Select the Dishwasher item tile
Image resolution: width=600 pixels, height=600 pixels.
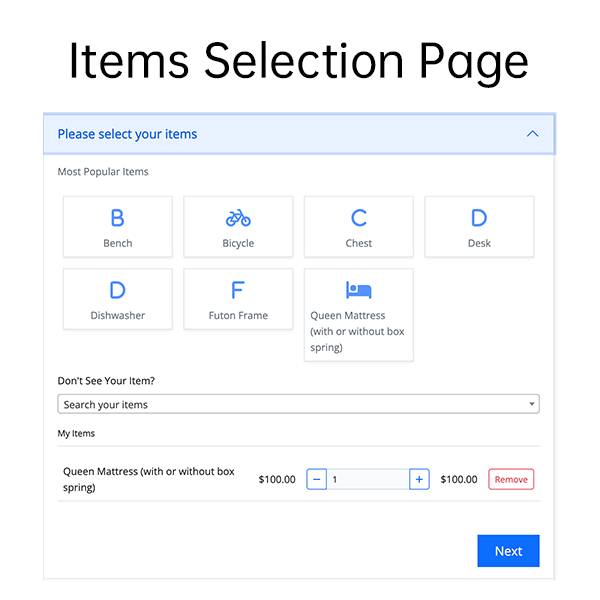pyautogui.click(x=117, y=298)
